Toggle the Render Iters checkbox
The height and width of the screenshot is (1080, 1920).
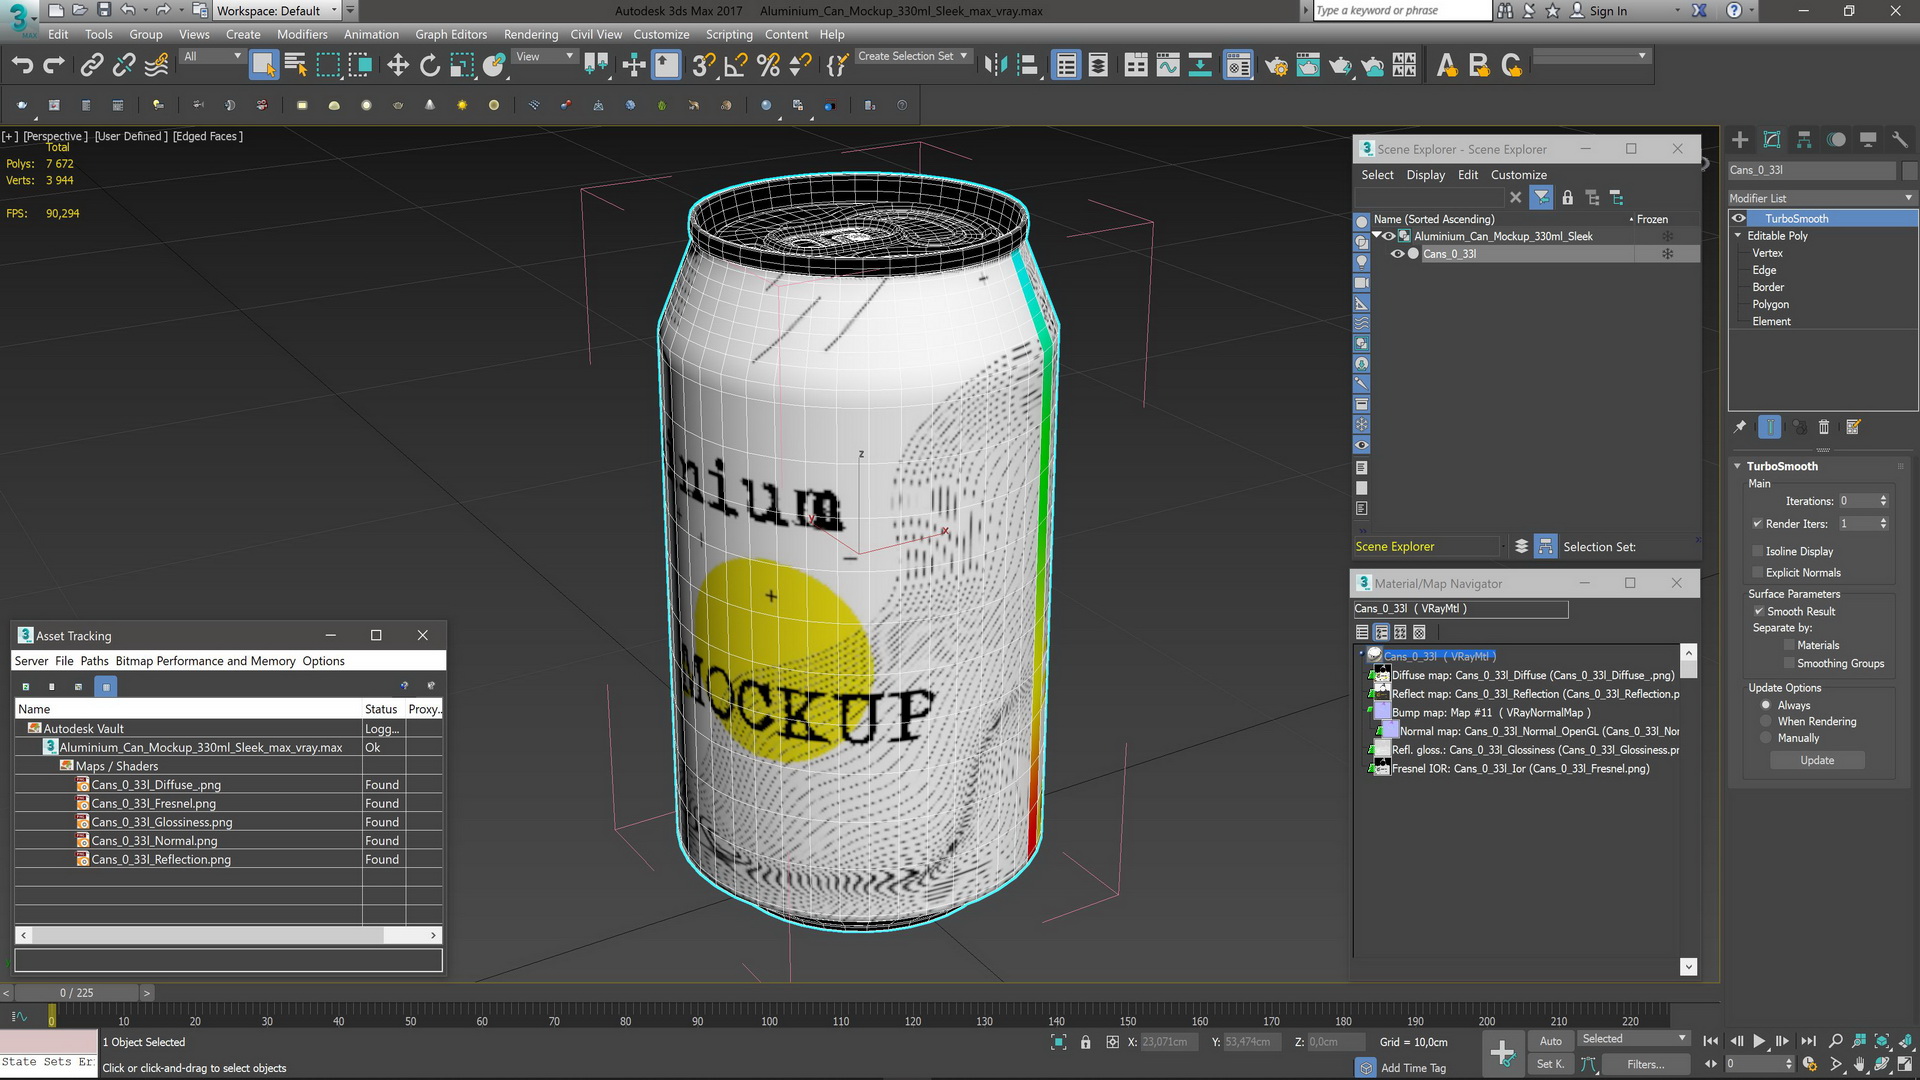(x=1757, y=524)
